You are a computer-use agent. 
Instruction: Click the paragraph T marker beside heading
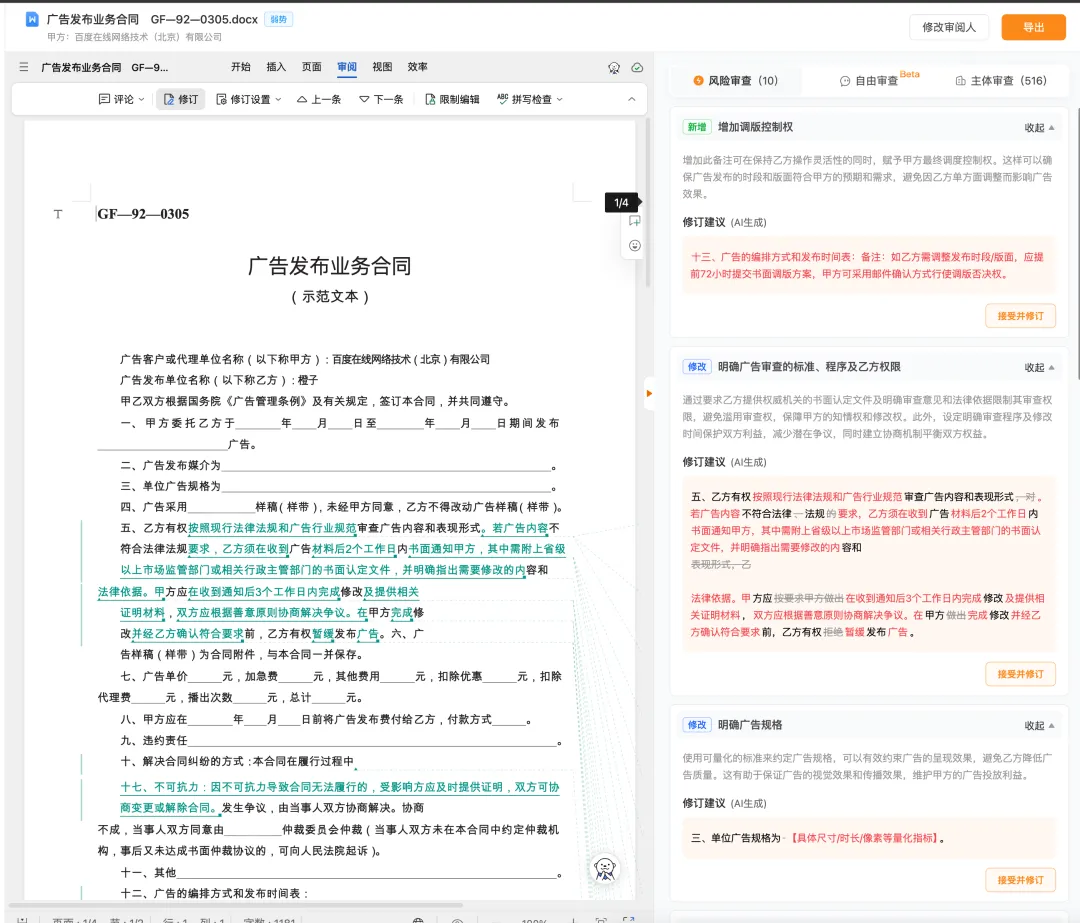pyautogui.click(x=58, y=214)
